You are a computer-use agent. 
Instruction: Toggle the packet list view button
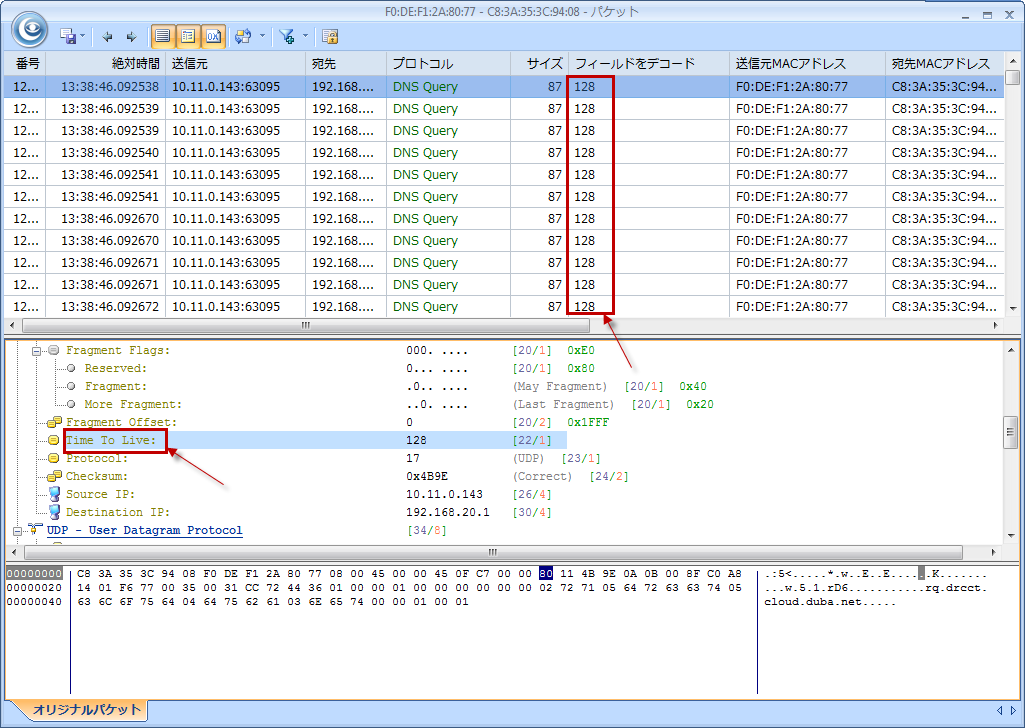[x=163, y=37]
